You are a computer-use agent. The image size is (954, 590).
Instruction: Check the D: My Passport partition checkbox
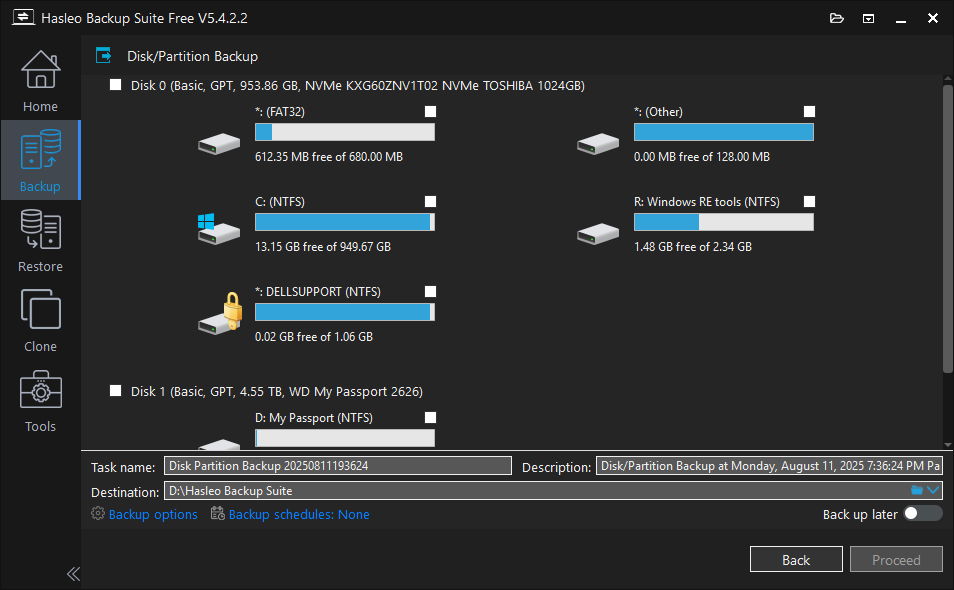[x=430, y=417]
